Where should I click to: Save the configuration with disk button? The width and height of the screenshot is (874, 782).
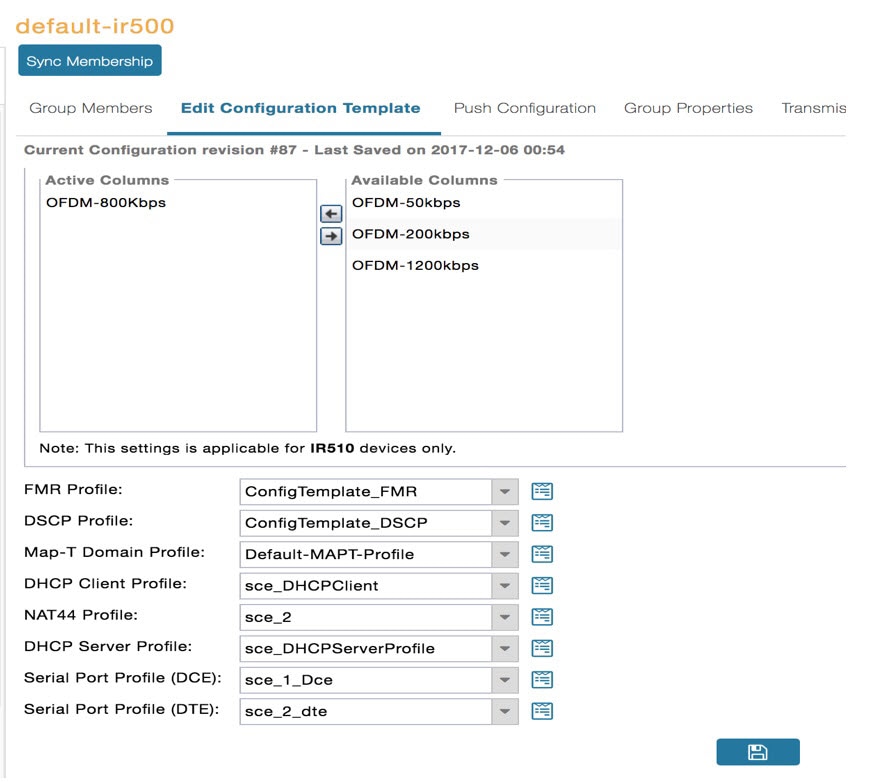tap(758, 752)
